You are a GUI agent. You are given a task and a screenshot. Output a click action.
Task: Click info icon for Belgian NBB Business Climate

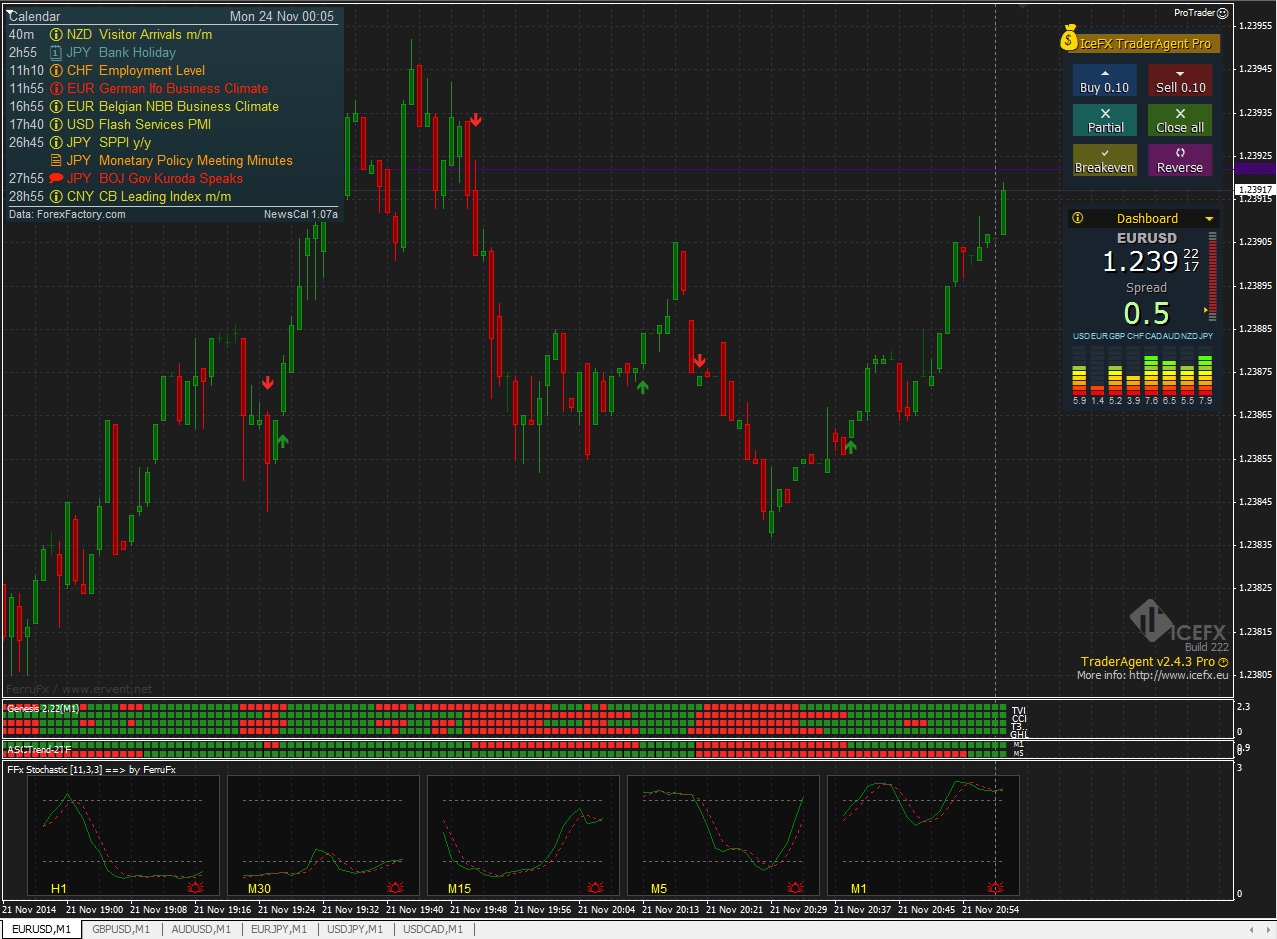[x=56, y=106]
